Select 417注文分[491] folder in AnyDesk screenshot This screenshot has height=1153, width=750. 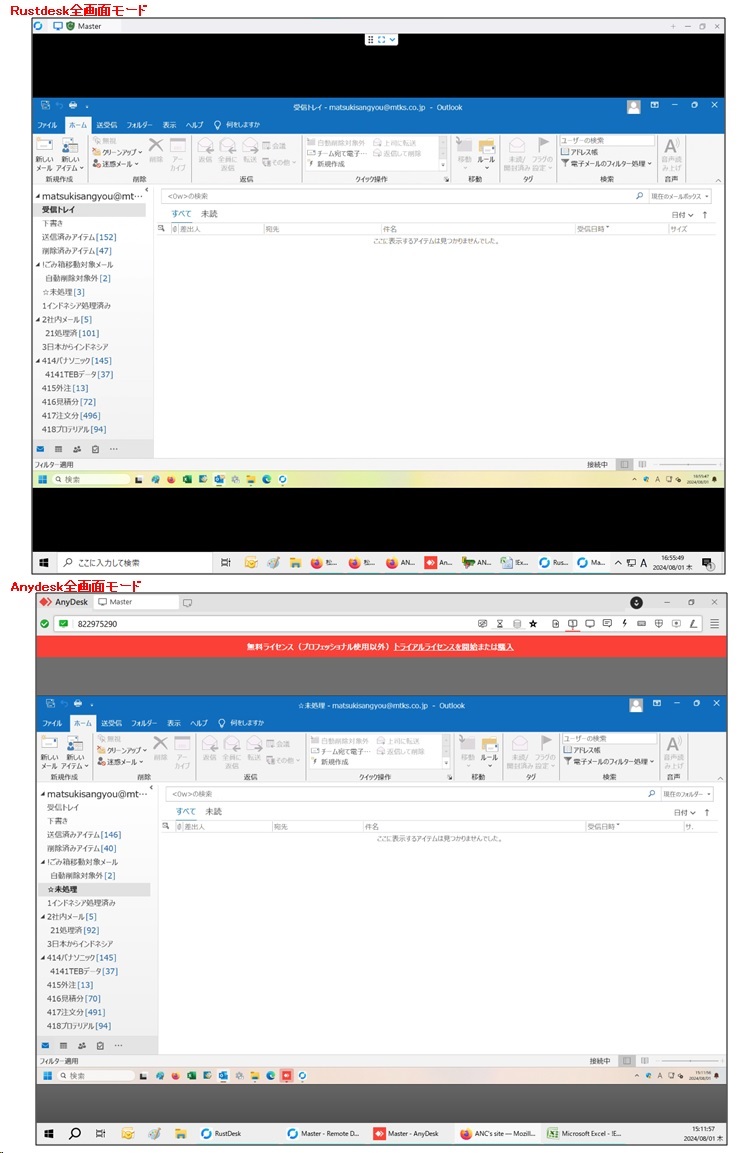point(76,1012)
